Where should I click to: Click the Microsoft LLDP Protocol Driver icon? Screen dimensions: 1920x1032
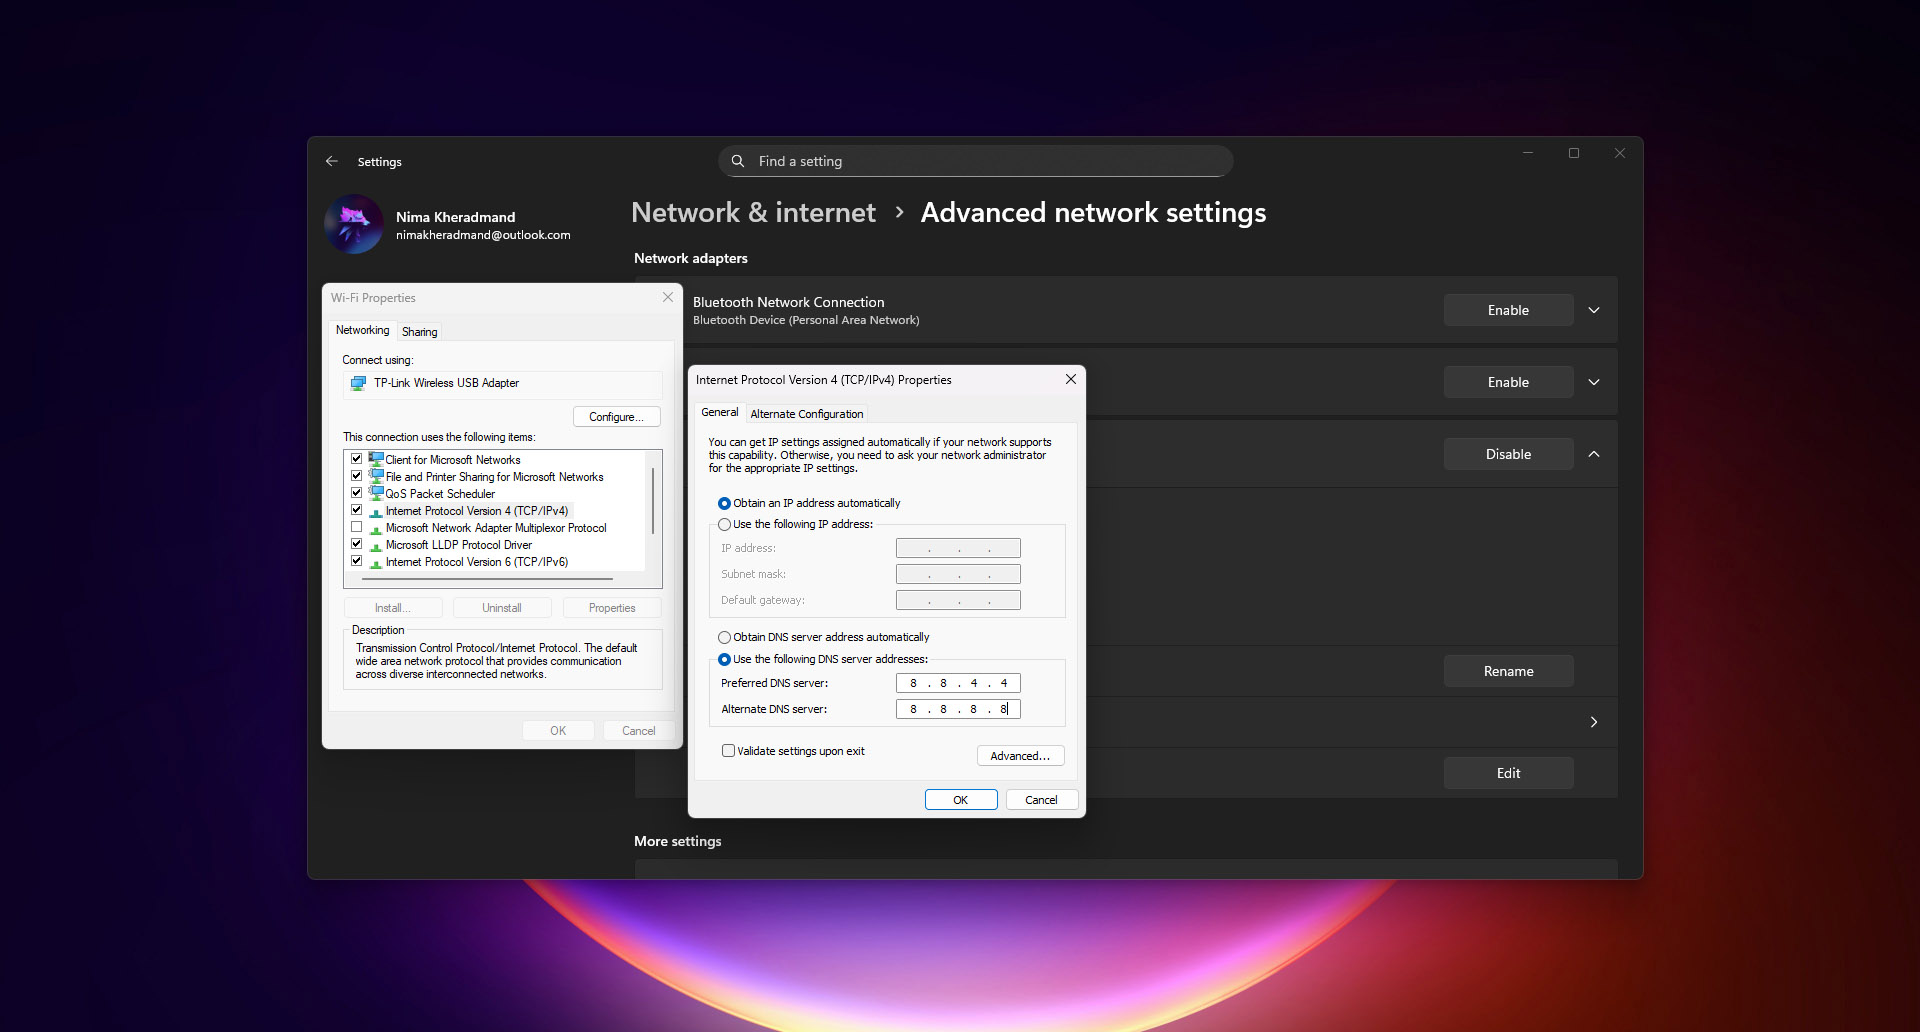(x=375, y=544)
